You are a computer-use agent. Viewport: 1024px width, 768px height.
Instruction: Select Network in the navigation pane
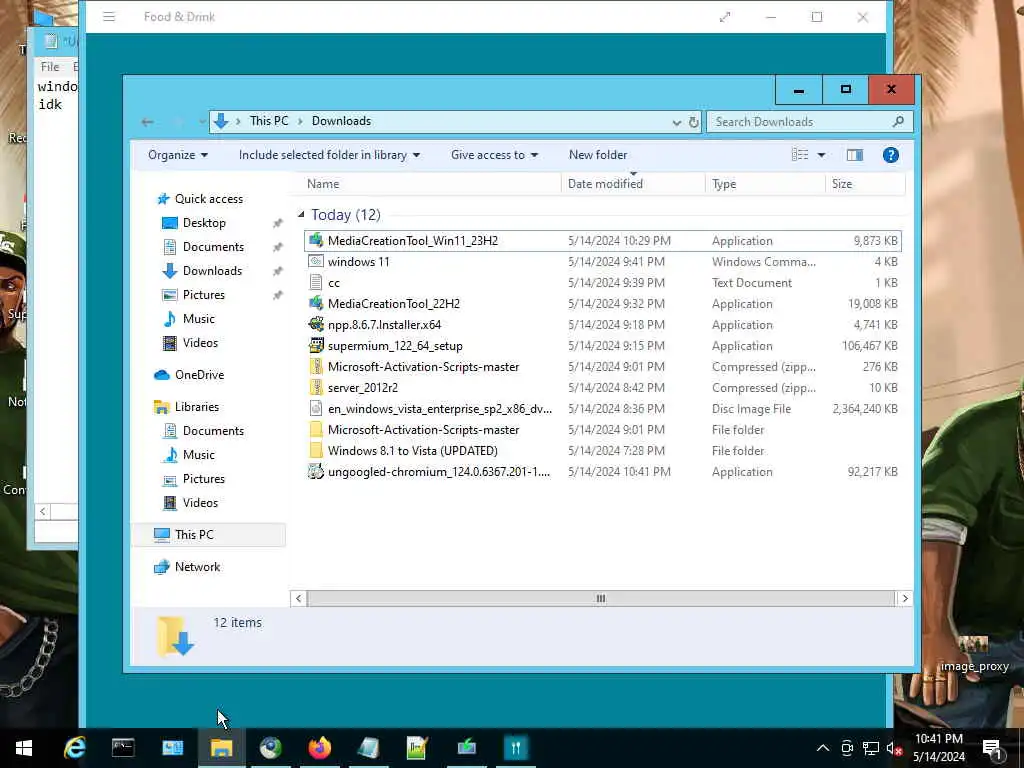tap(197, 566)
